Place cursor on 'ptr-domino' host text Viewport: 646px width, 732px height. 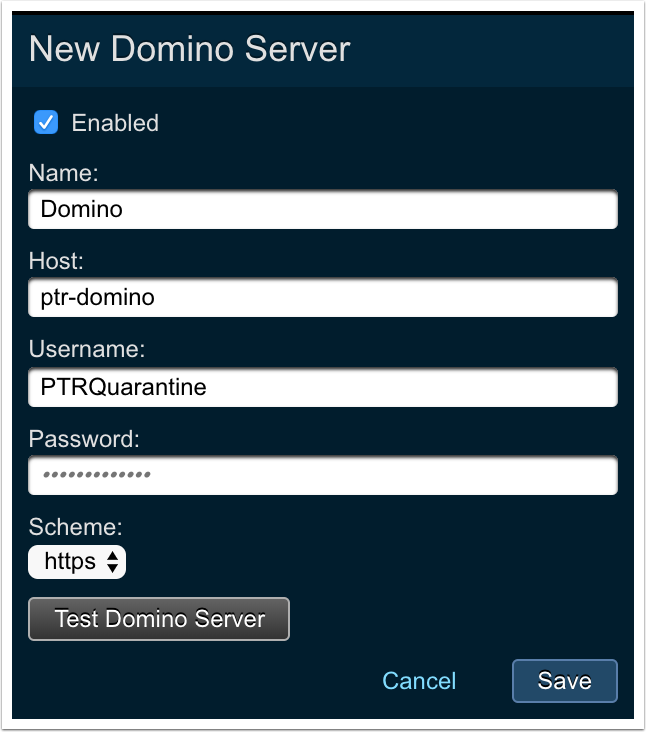click(98, 298)
